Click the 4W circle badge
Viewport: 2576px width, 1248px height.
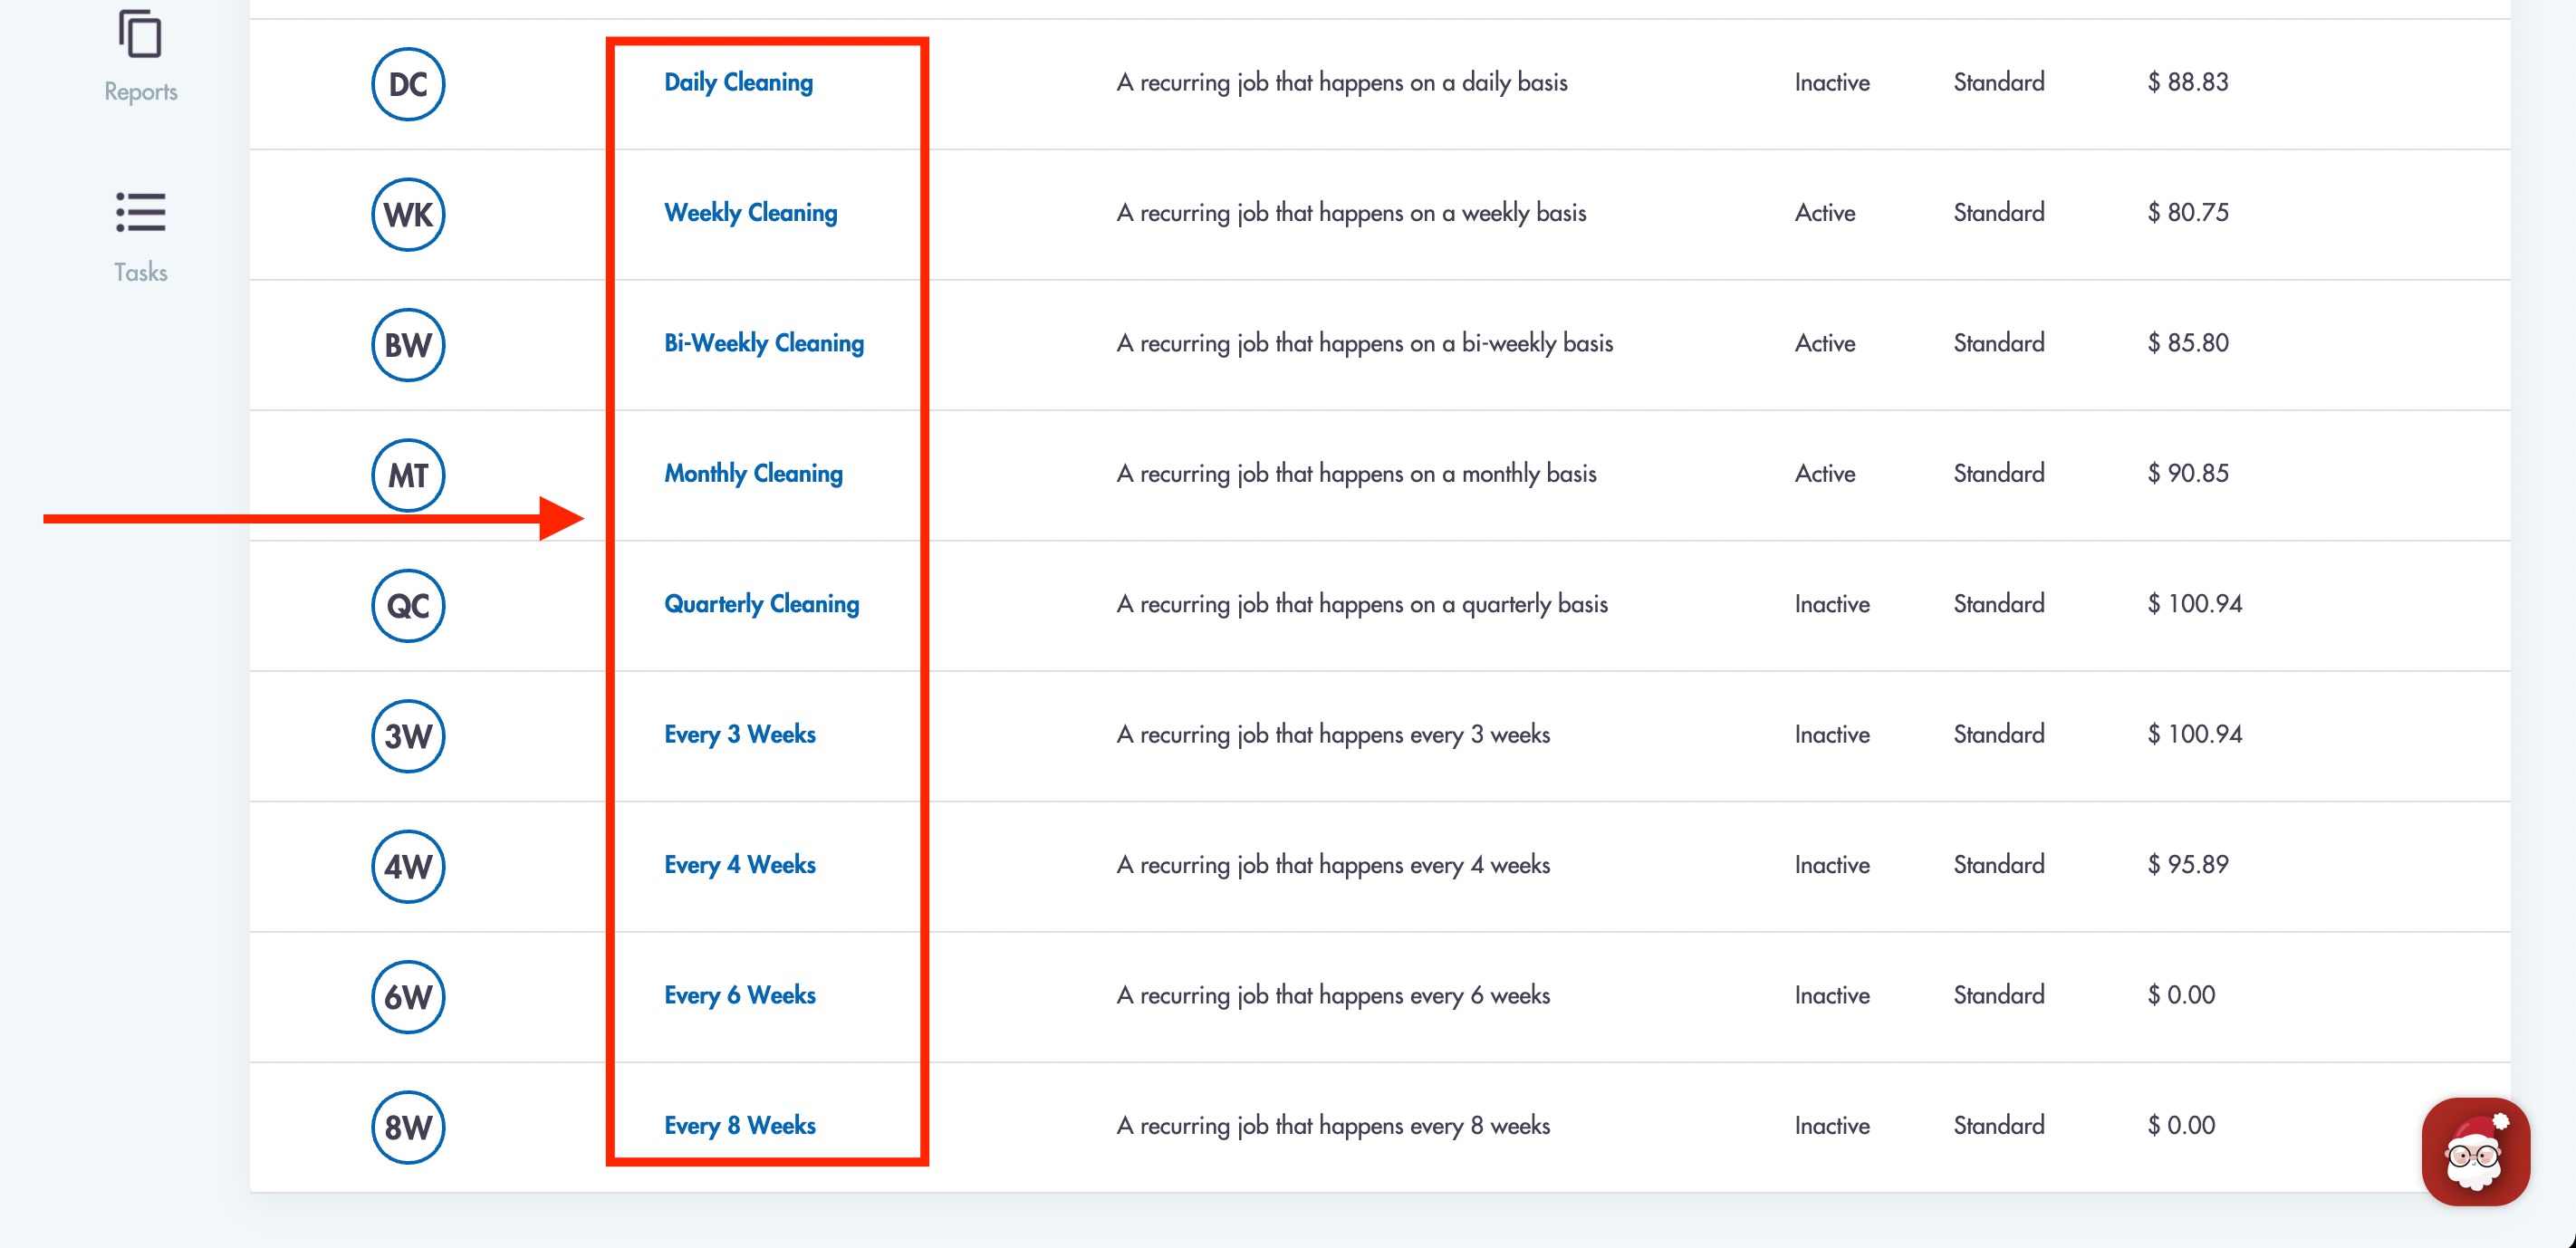click(x=408, y=867)
